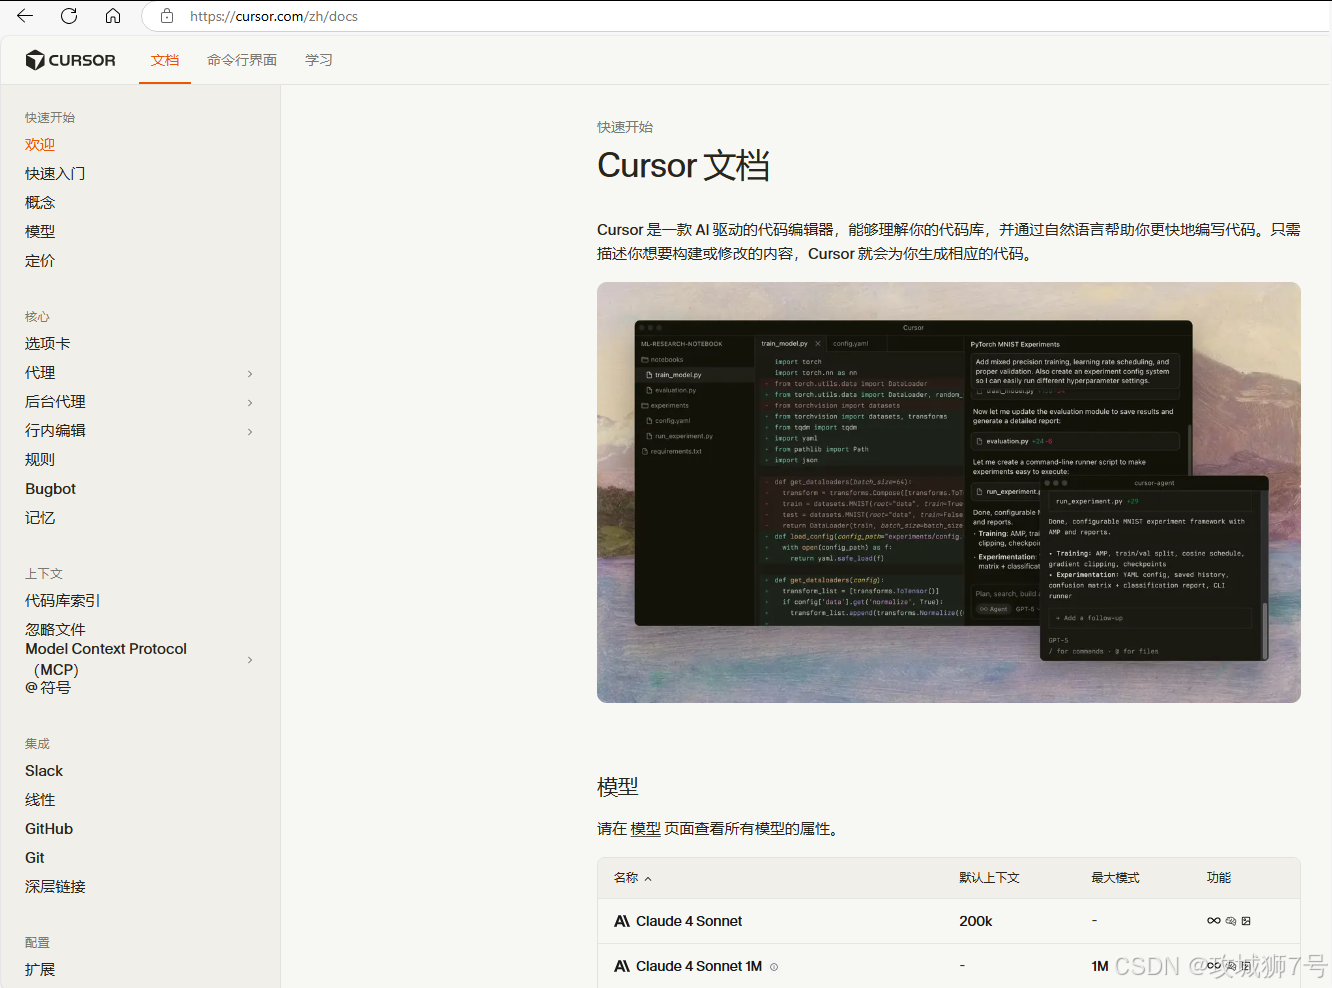Open the 选项卡 sidebar page
The width and height of the screenshot is (1332, 988).
tap(48, 344)
